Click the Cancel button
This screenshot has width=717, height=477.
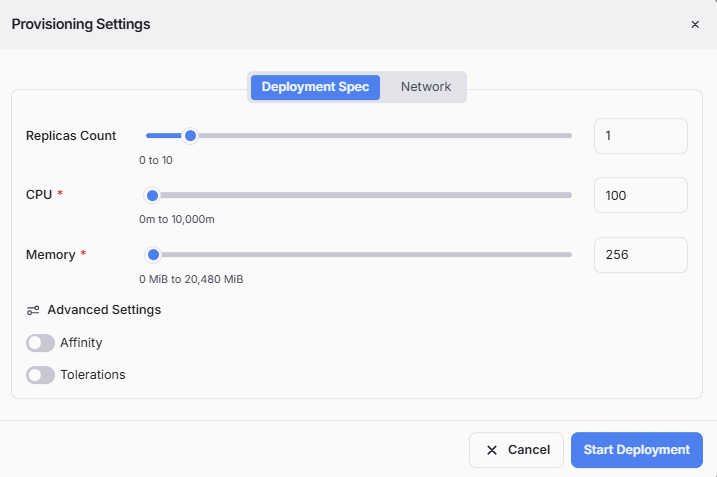pyautogui.click(x=516, y=450)
